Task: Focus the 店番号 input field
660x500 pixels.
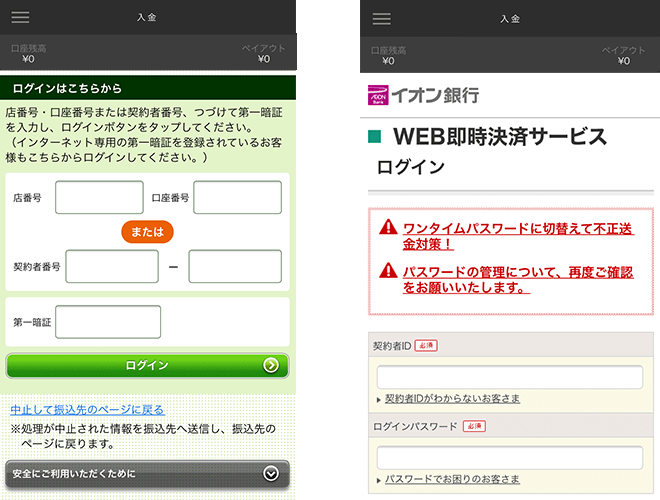Action: pos(99,197)
